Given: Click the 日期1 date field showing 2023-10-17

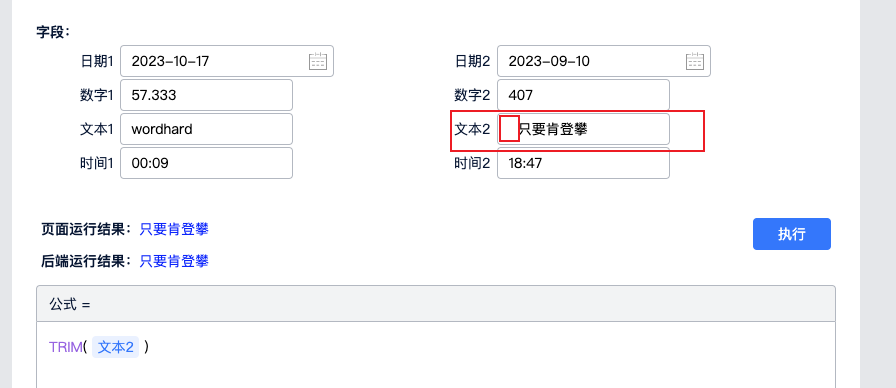Looking at the screenshot, I should [227, 61].
